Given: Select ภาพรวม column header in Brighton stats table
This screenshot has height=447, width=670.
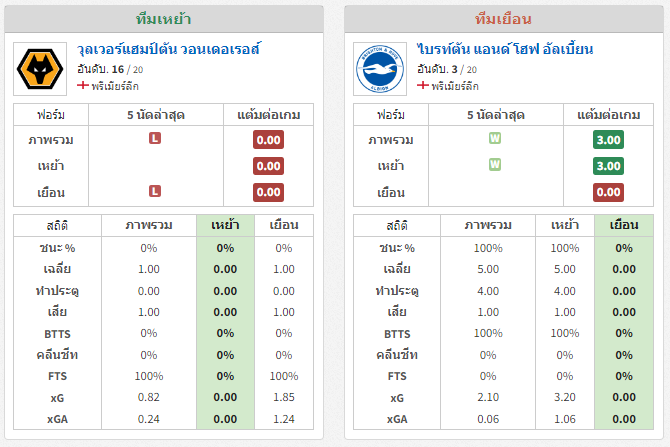Looking at the screenshot, I should [x=488, y=225].
